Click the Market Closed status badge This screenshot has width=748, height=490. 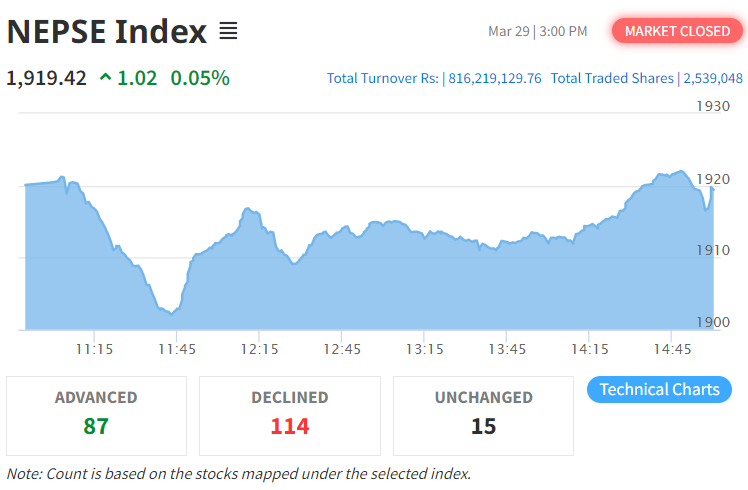click(677, 31)
